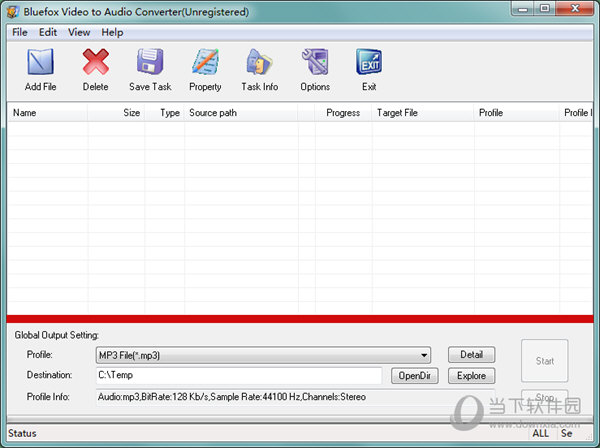Sort by the Size column header

point(116,112)
